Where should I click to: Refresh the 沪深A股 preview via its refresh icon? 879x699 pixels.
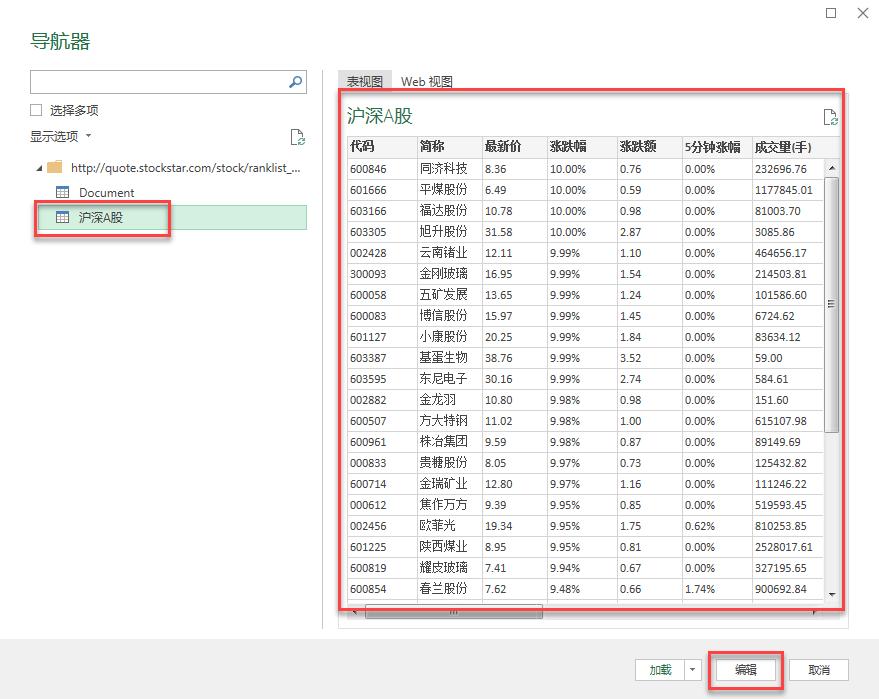point(832,116)
